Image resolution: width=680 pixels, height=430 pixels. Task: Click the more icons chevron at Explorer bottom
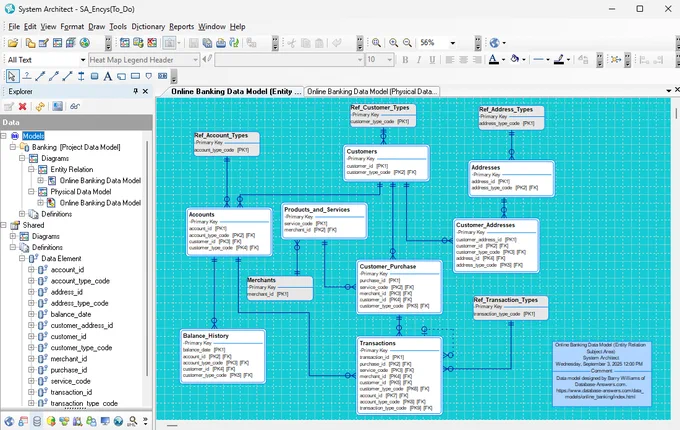pos(145,421)
